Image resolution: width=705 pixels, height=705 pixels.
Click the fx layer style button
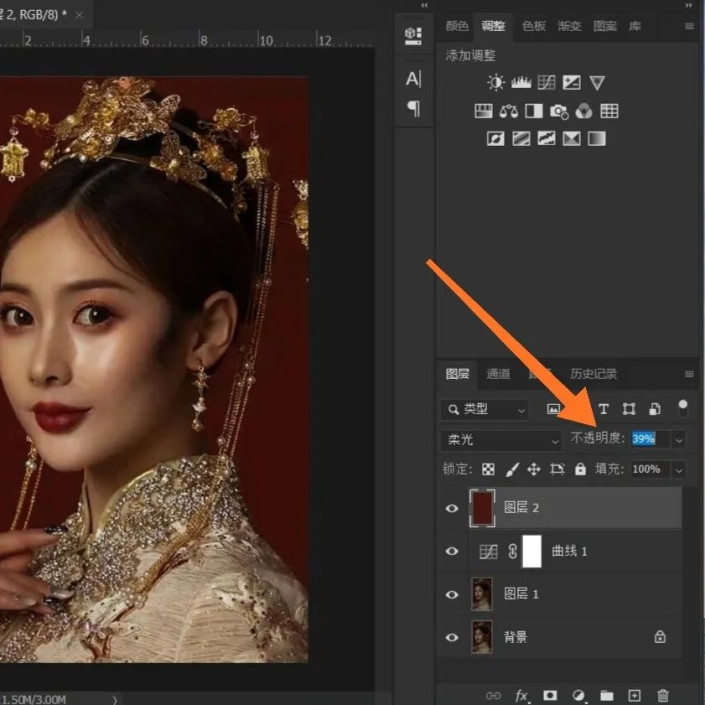[522, 696]
